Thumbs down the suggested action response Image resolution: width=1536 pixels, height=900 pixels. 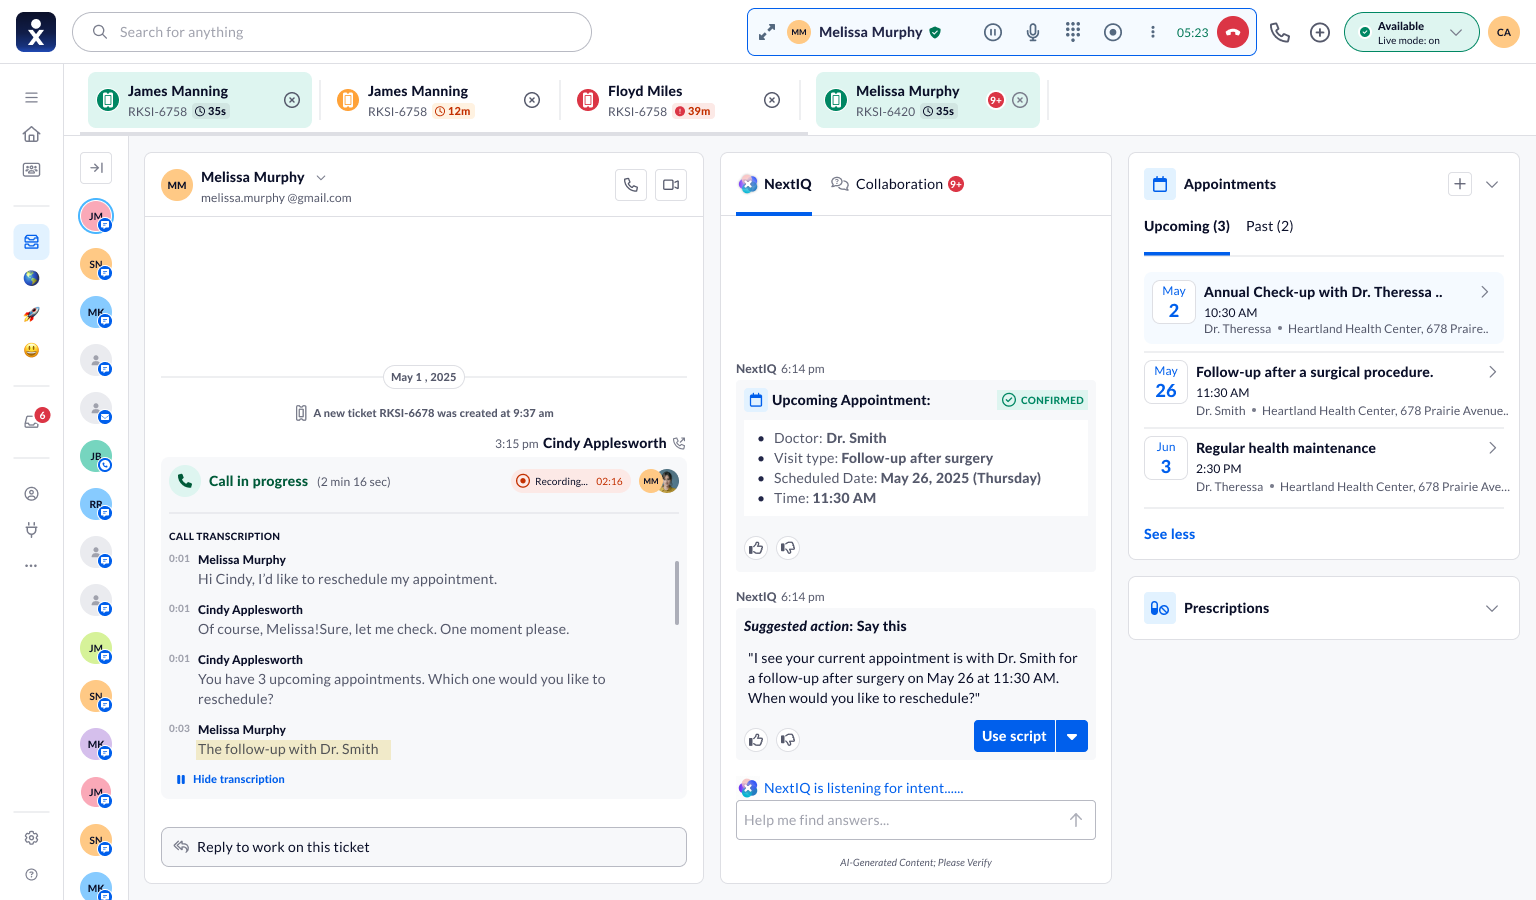click(x=788, y=740)
